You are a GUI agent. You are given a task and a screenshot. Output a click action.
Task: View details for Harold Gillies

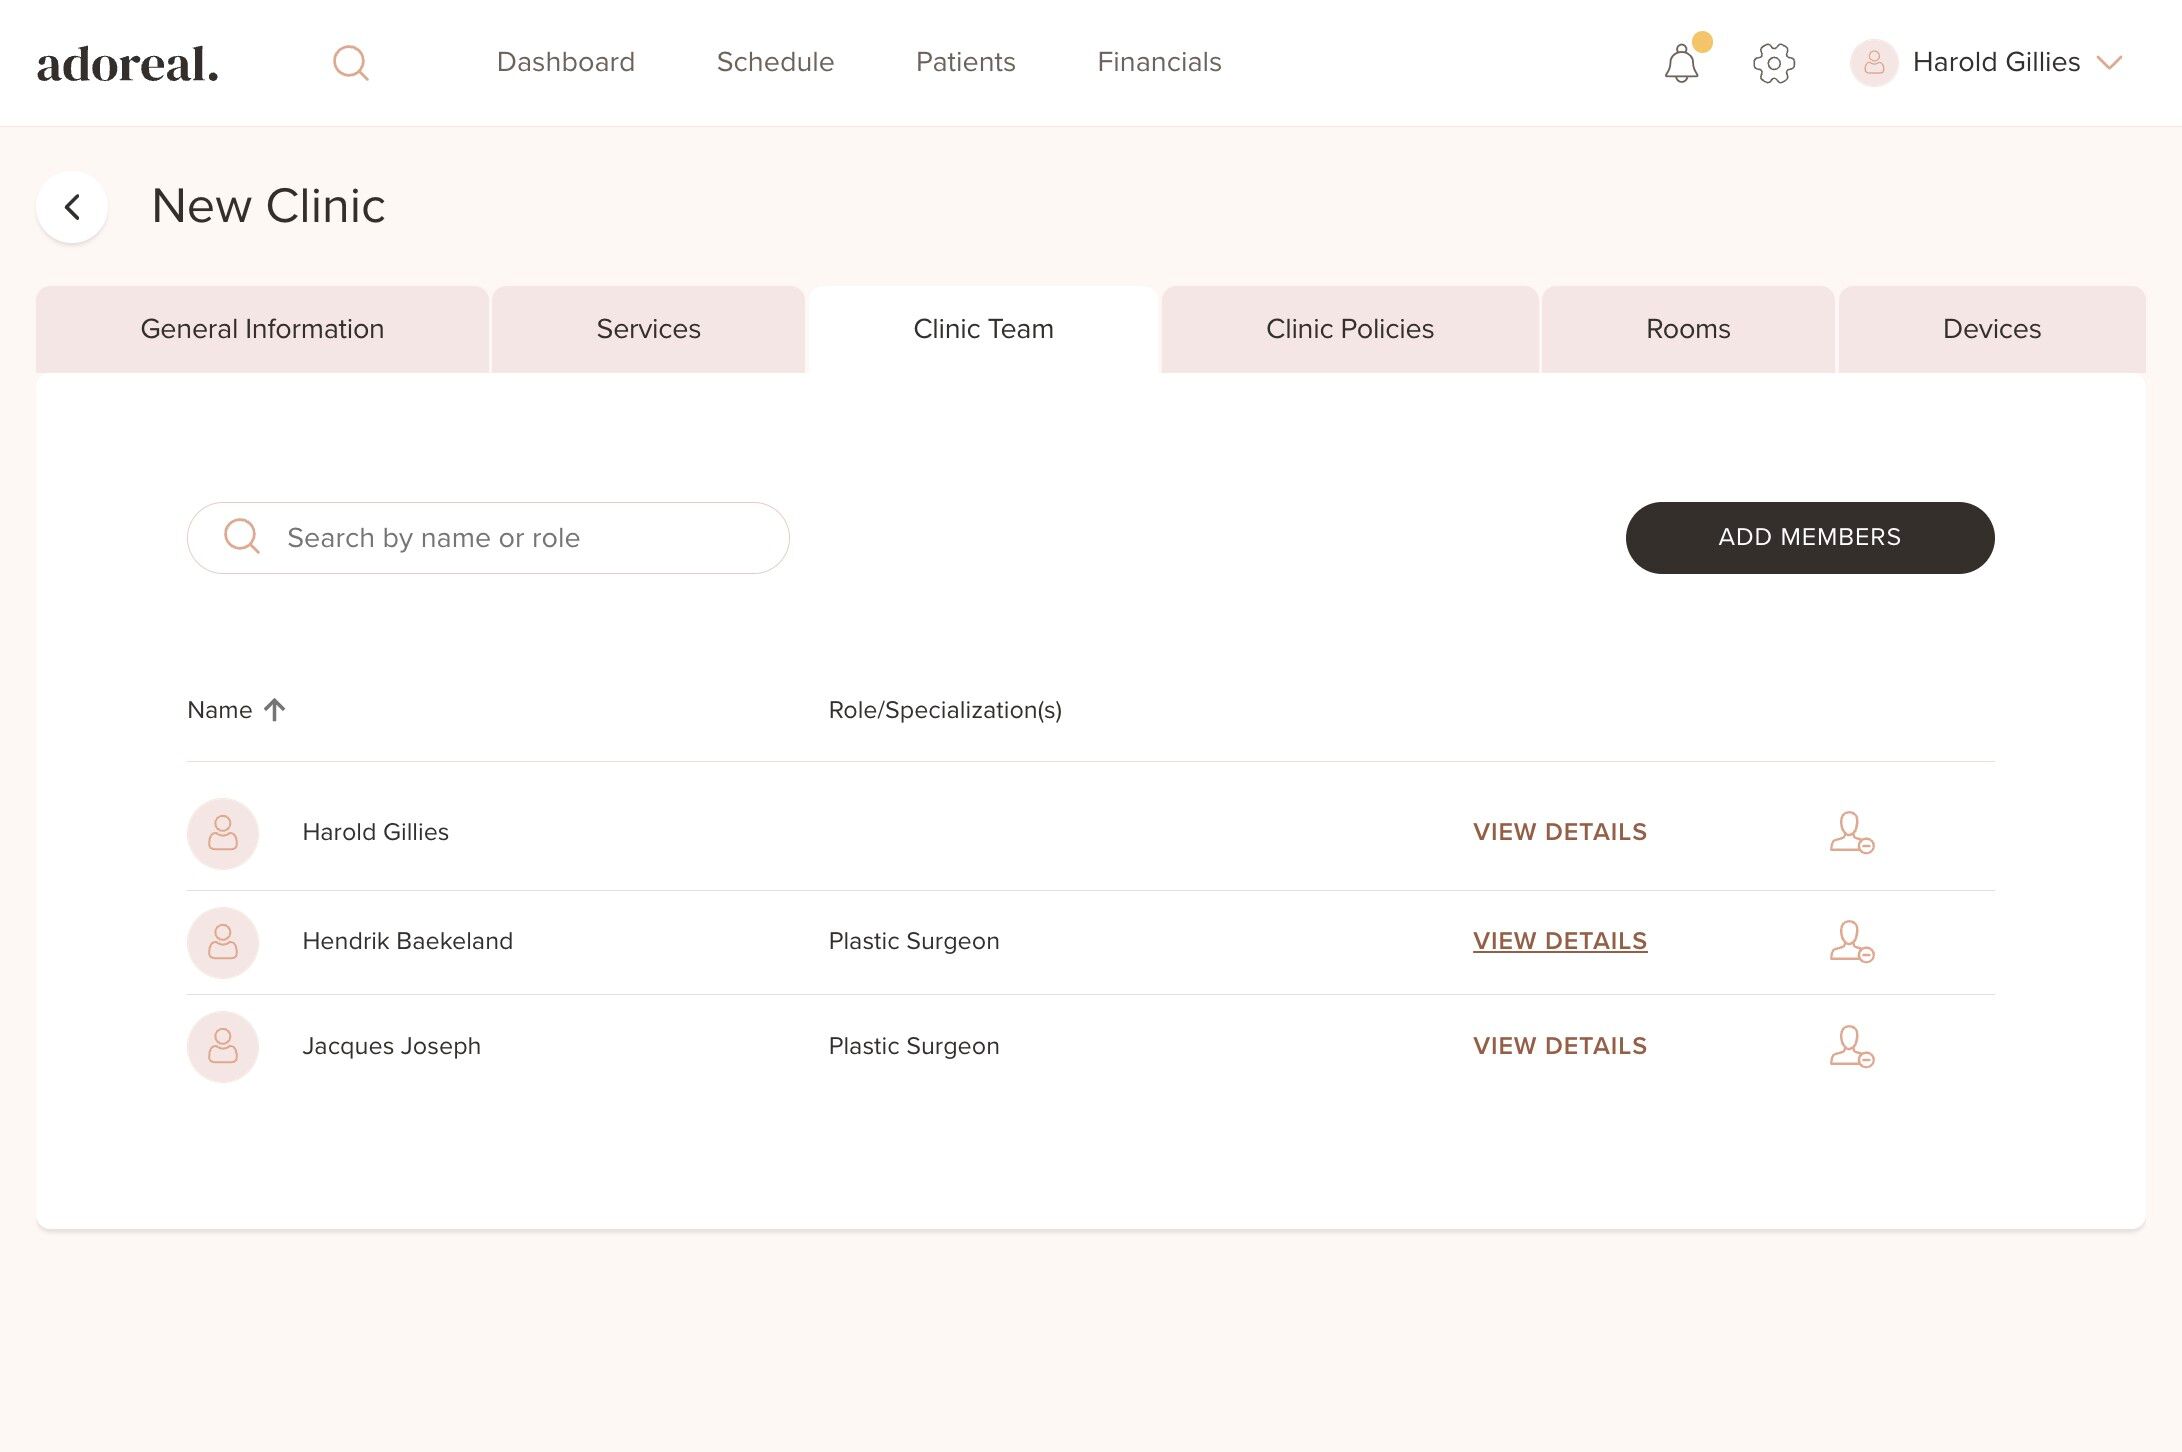(1559, 832)
